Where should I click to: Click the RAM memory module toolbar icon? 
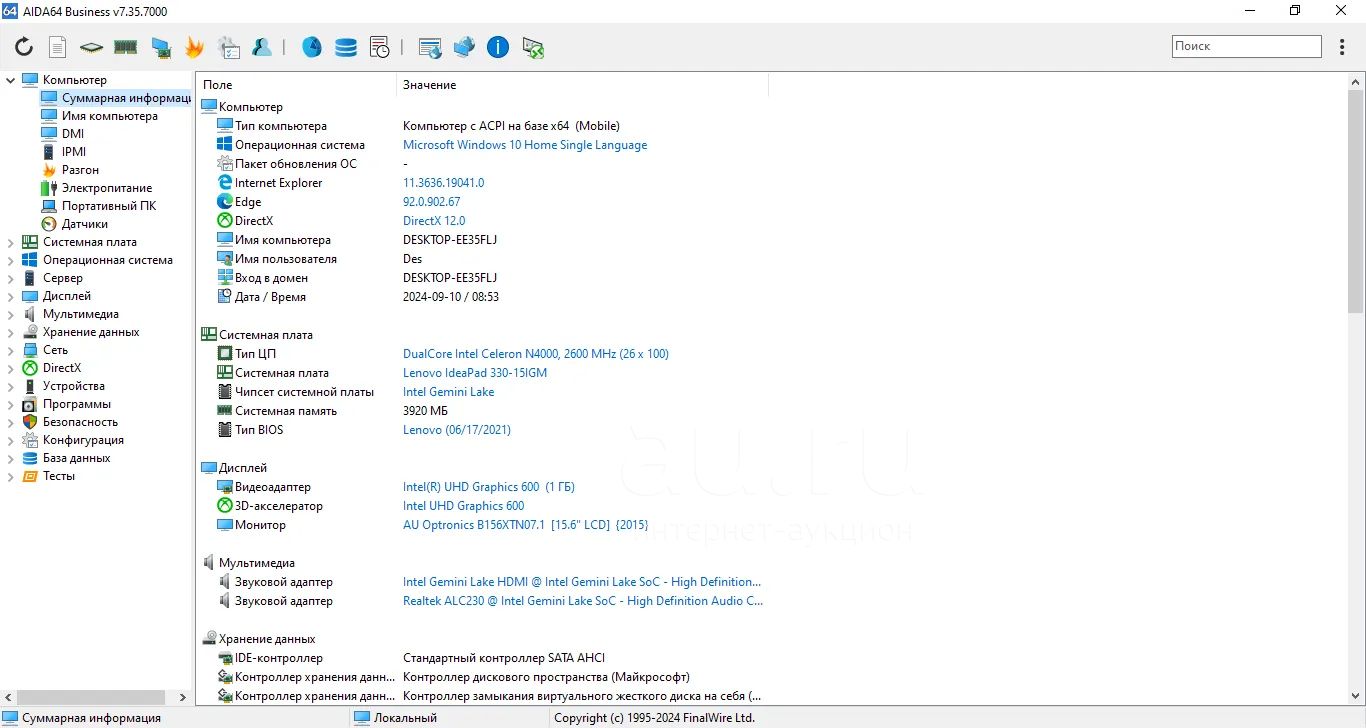coord(125,47)
